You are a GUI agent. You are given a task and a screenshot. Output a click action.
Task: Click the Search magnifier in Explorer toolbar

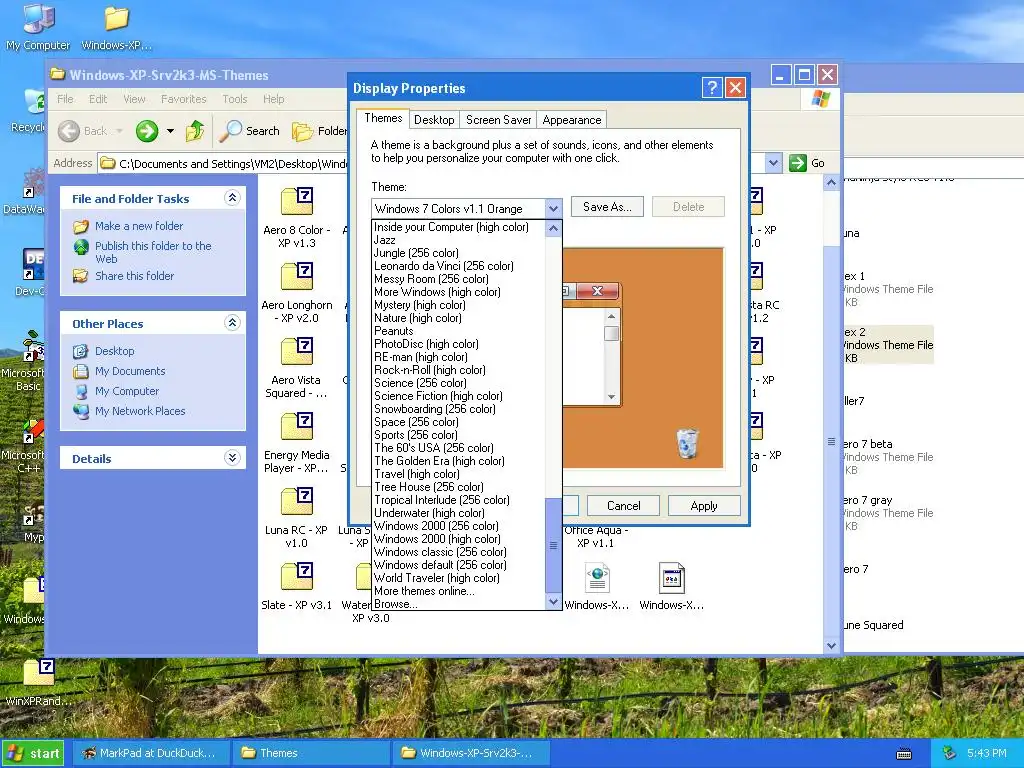click(x=249, y=131)
